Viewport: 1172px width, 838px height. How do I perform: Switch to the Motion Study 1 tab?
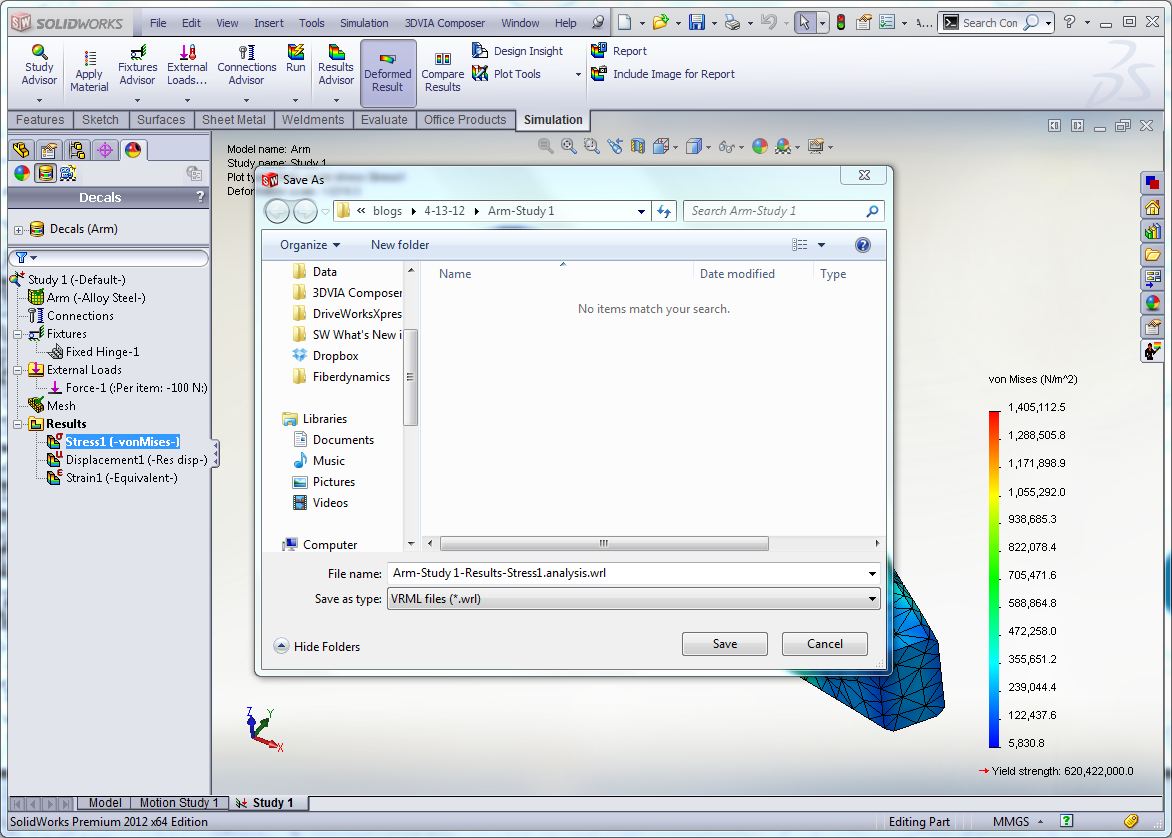[179, 803]
